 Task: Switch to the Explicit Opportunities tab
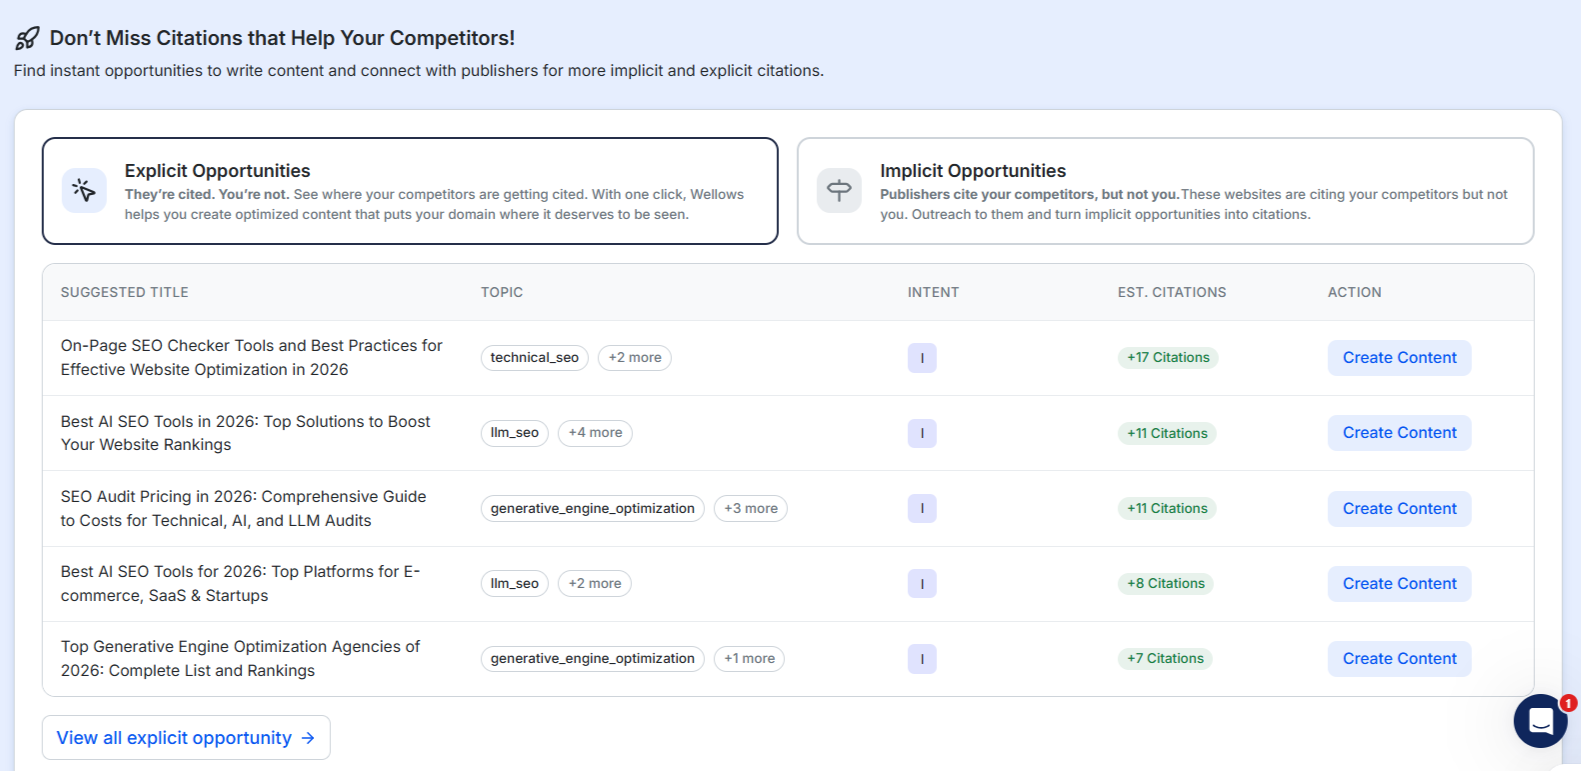[x=410, y=191]
